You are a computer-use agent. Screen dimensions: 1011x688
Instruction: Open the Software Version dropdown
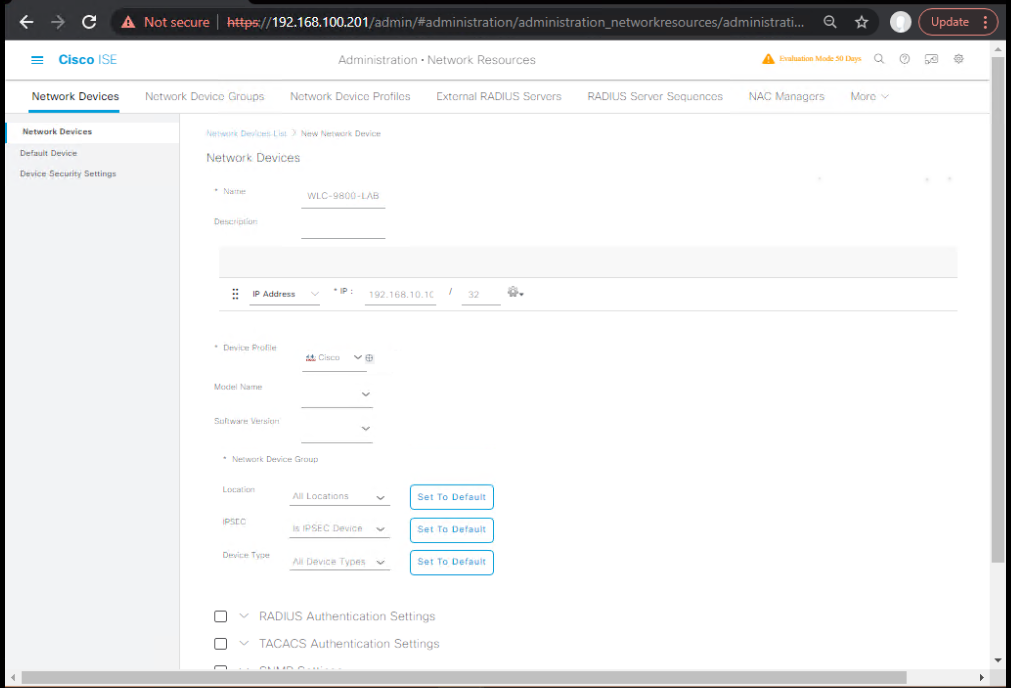(337, 429)
